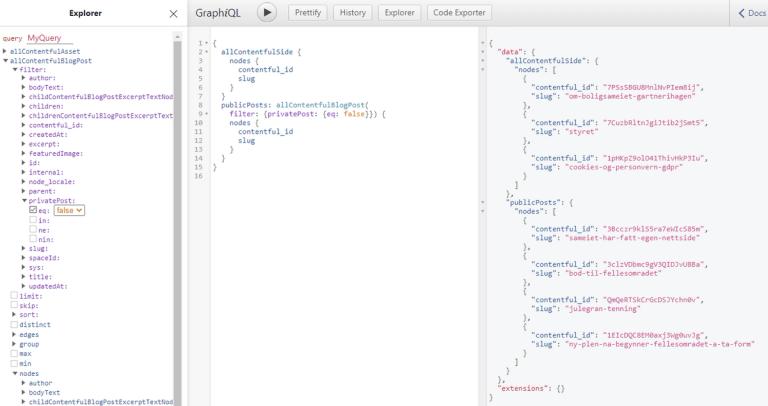Click the Explorer panel scrollbar
The height and width of the screenshot is (406, 768).
177,223
